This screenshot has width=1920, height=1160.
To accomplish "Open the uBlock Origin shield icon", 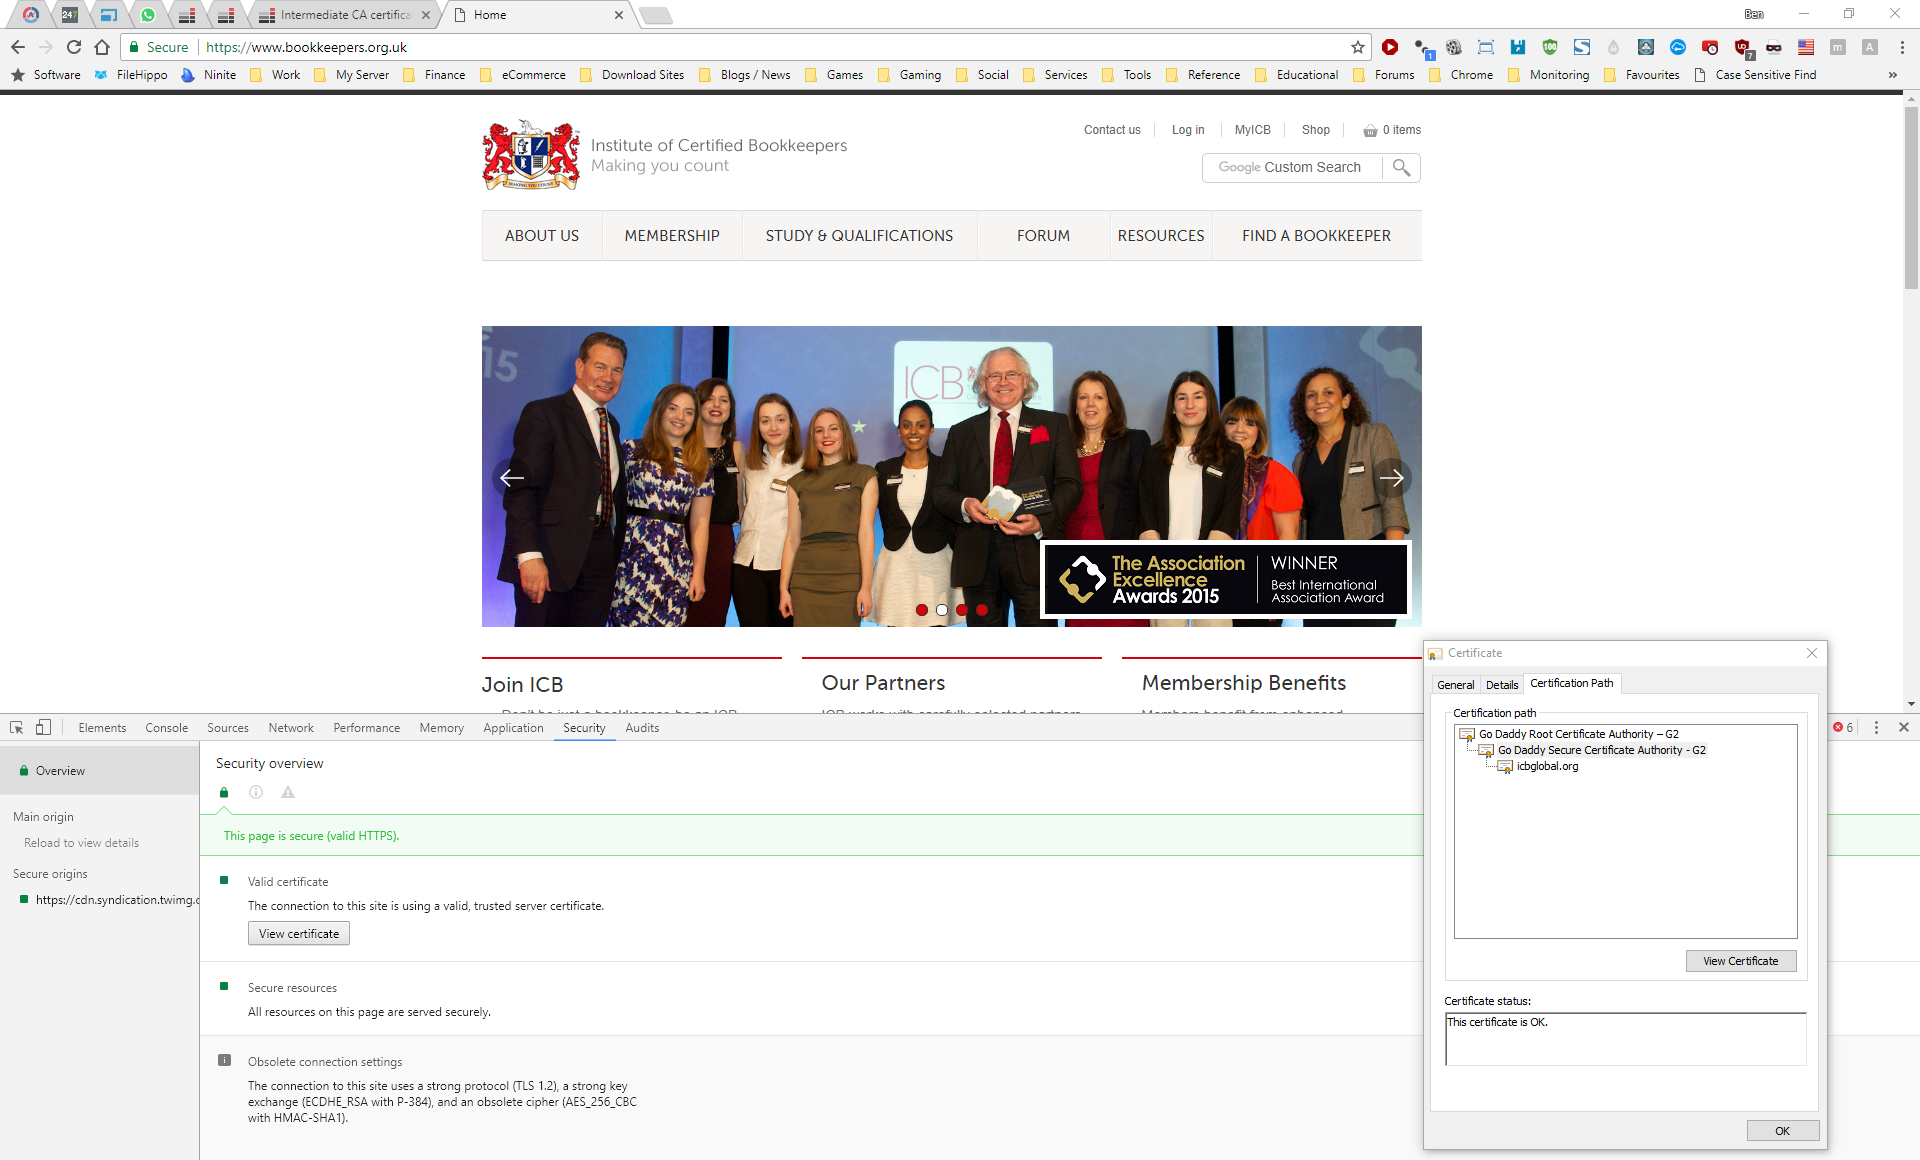I will (1743, 48).
